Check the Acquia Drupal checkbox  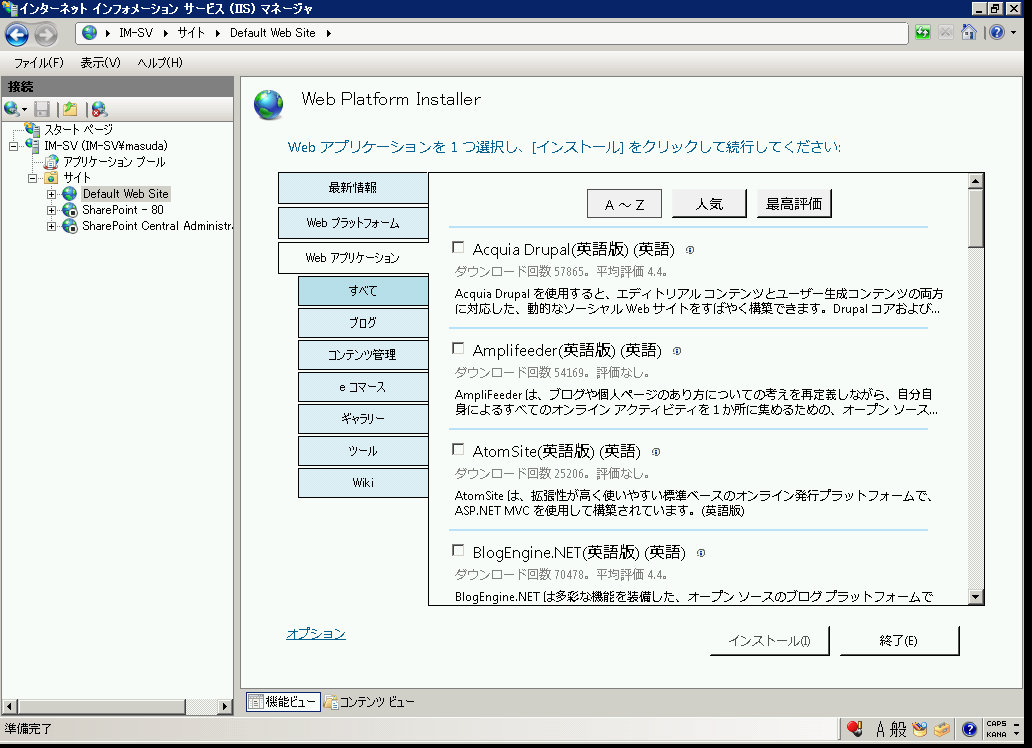point(459,248)
